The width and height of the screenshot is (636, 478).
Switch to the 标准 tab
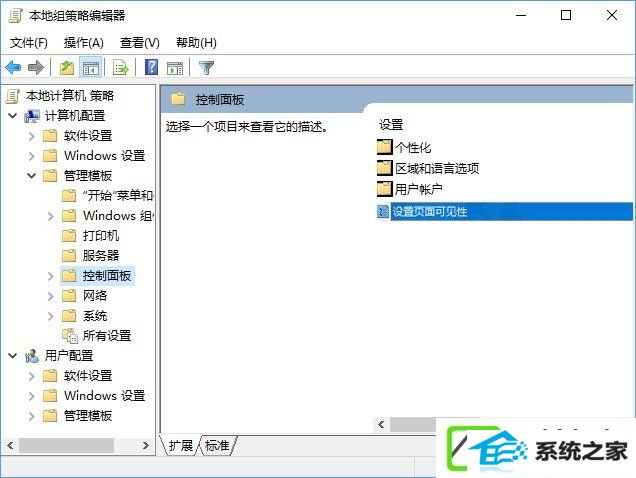coord(217,446)
